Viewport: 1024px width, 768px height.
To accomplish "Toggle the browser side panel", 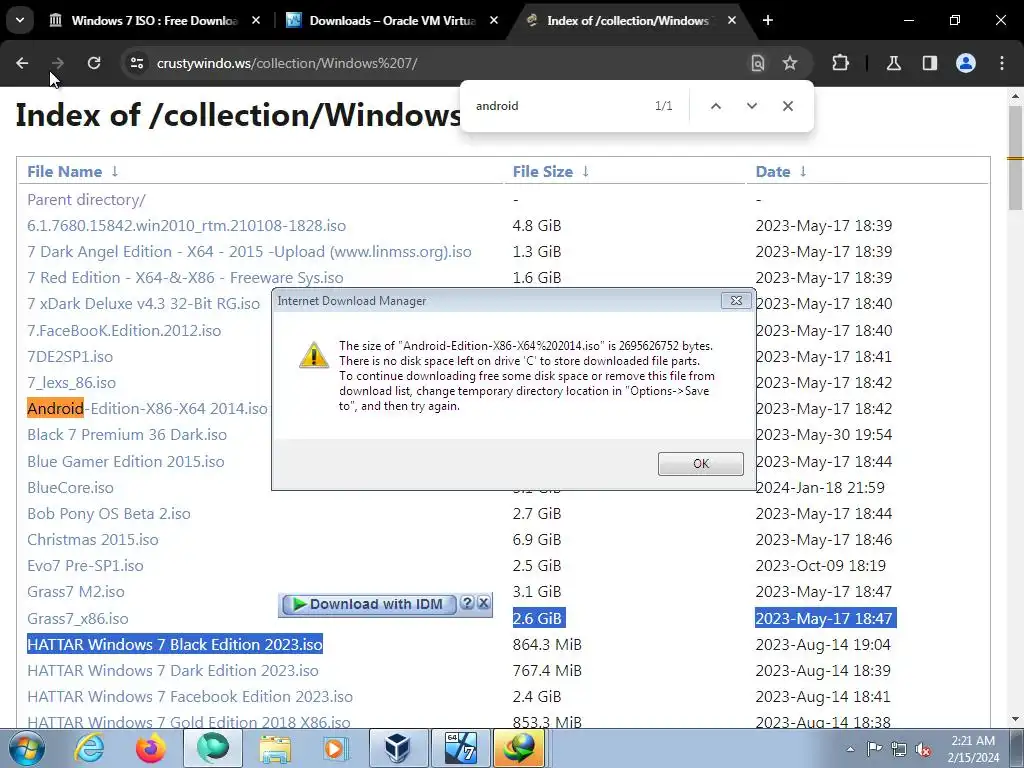I will [x=929, y=63].
